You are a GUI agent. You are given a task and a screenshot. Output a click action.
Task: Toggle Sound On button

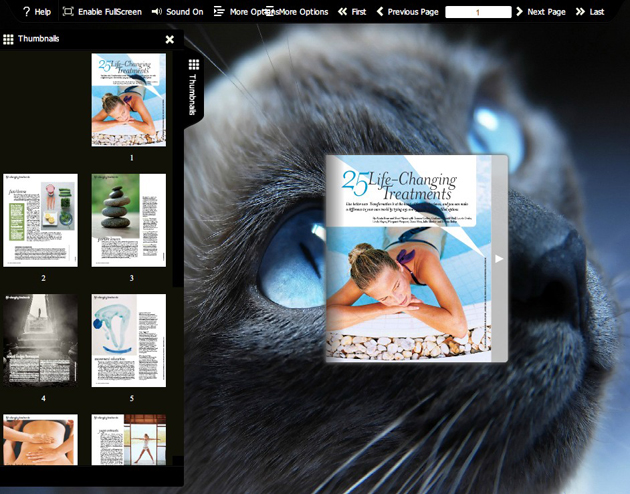coord(177,12)
